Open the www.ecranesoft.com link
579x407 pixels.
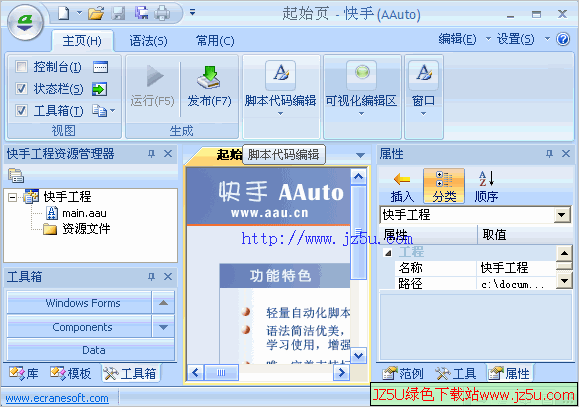click(57, 398)
